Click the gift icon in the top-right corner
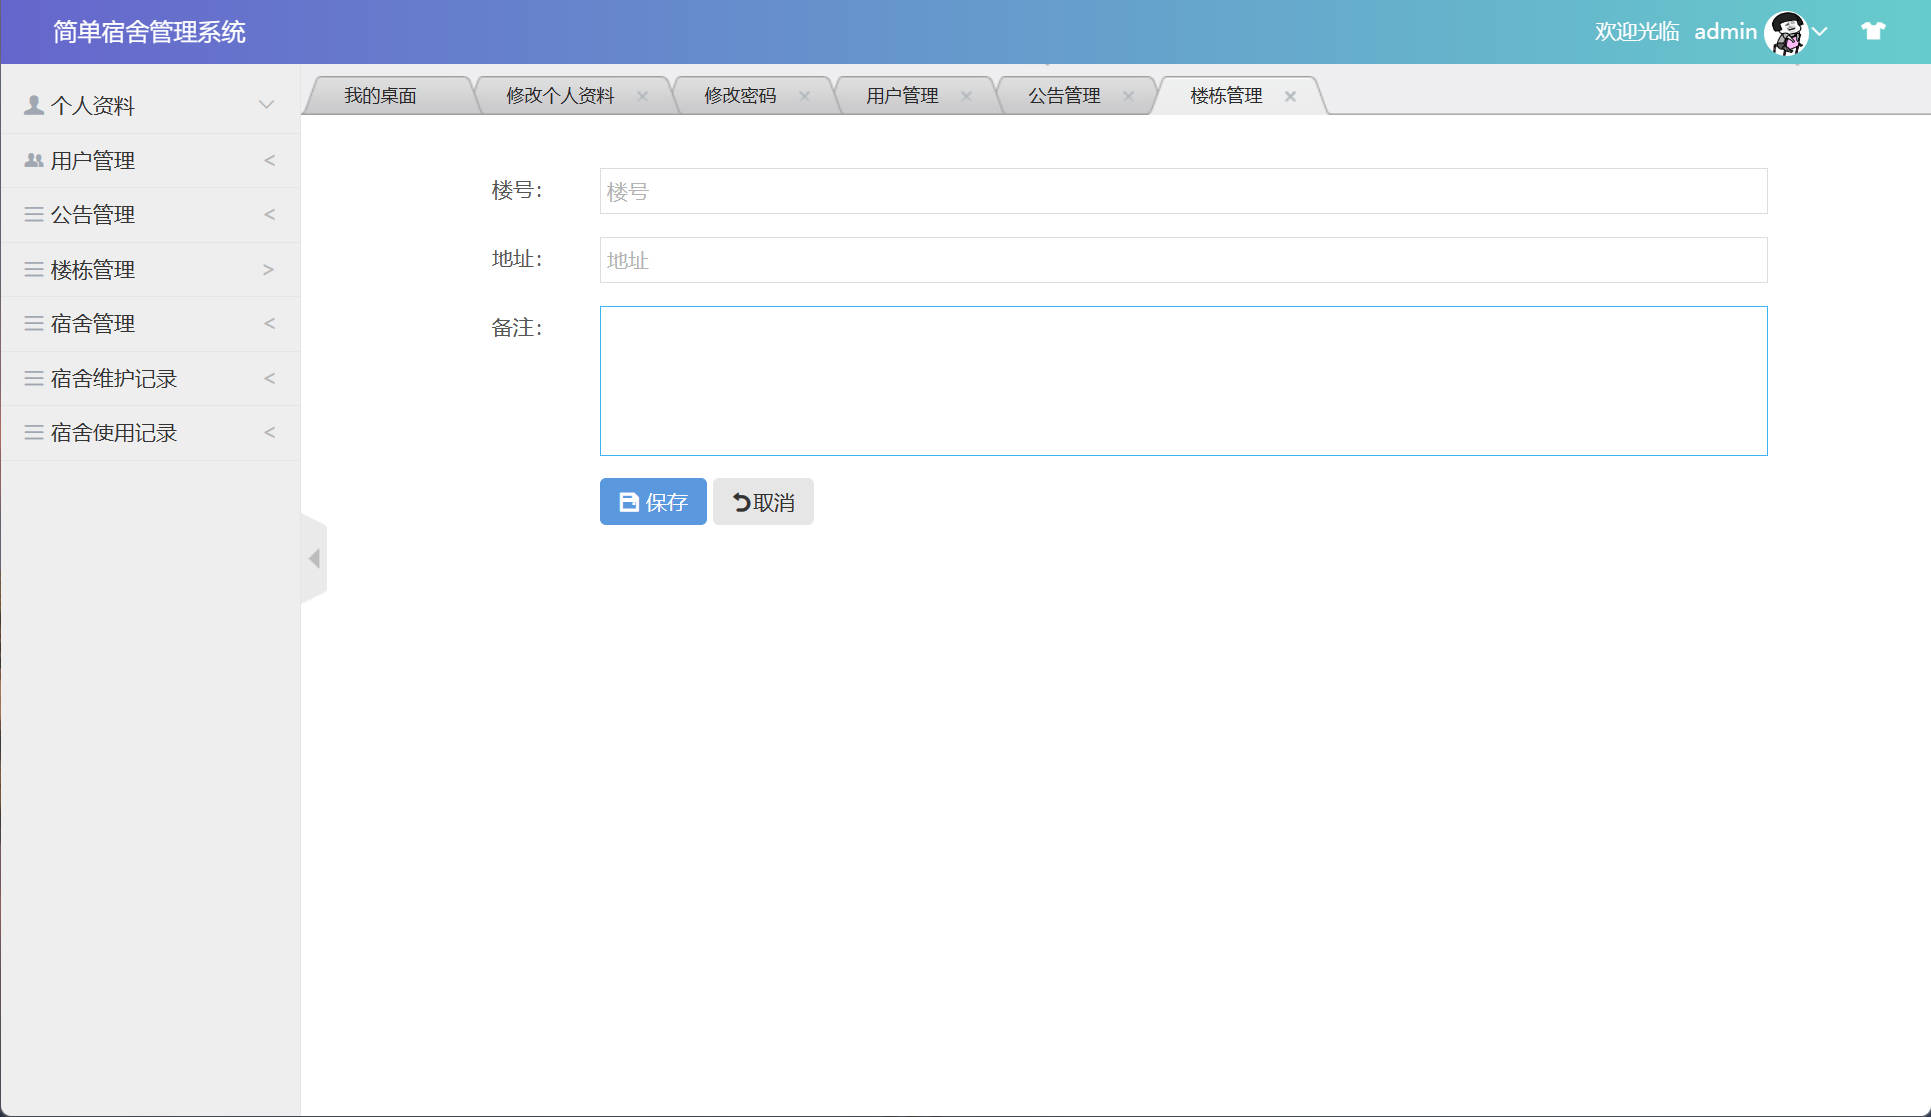Viewport: 1931px width, 1117px height. 1871,31
